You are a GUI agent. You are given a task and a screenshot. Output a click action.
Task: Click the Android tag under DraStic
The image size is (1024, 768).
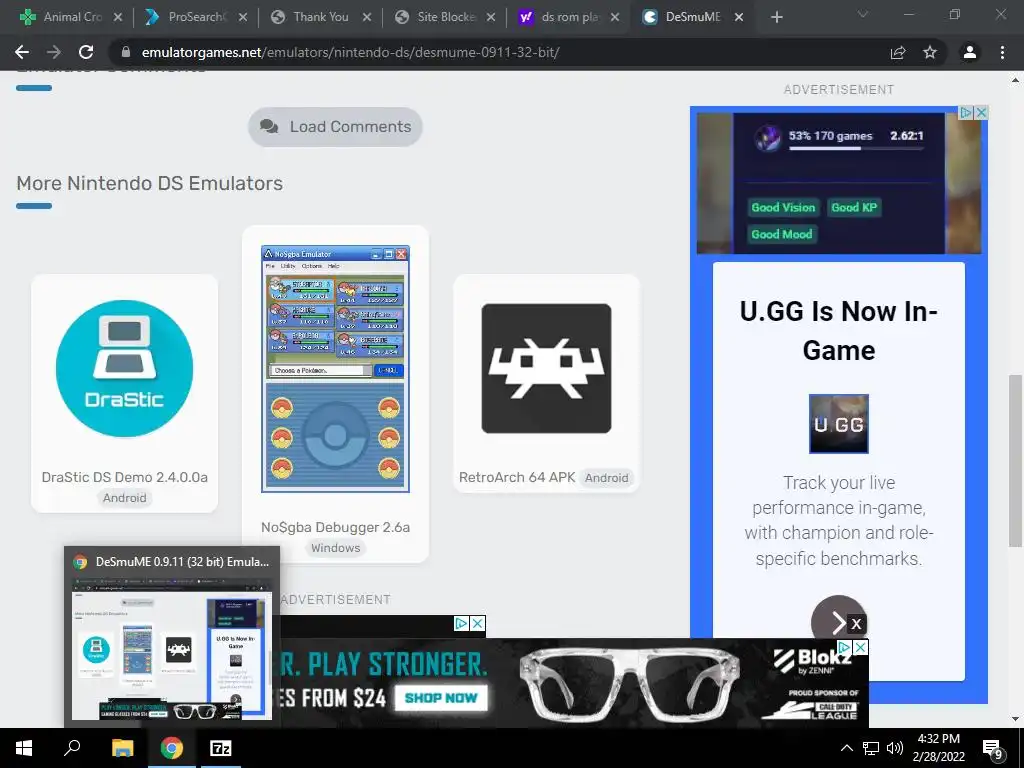[124, 498]
